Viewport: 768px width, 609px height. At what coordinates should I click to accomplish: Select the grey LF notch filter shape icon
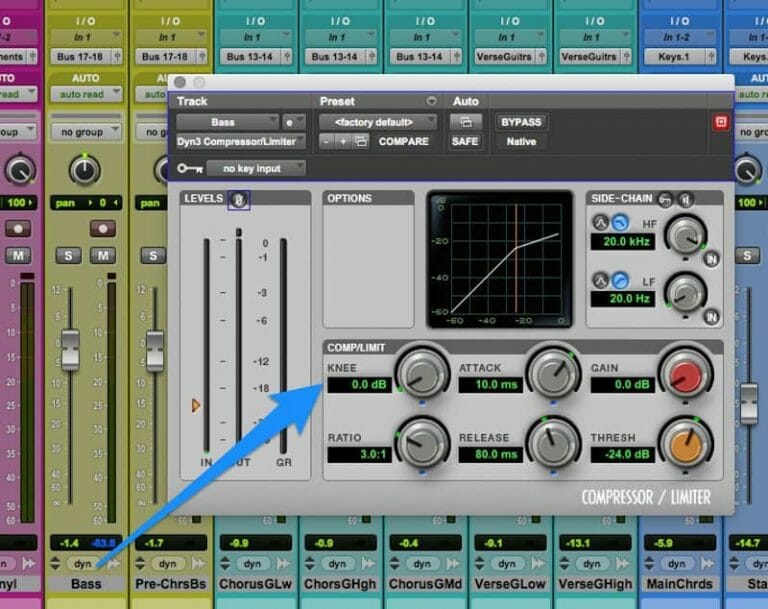601,281
